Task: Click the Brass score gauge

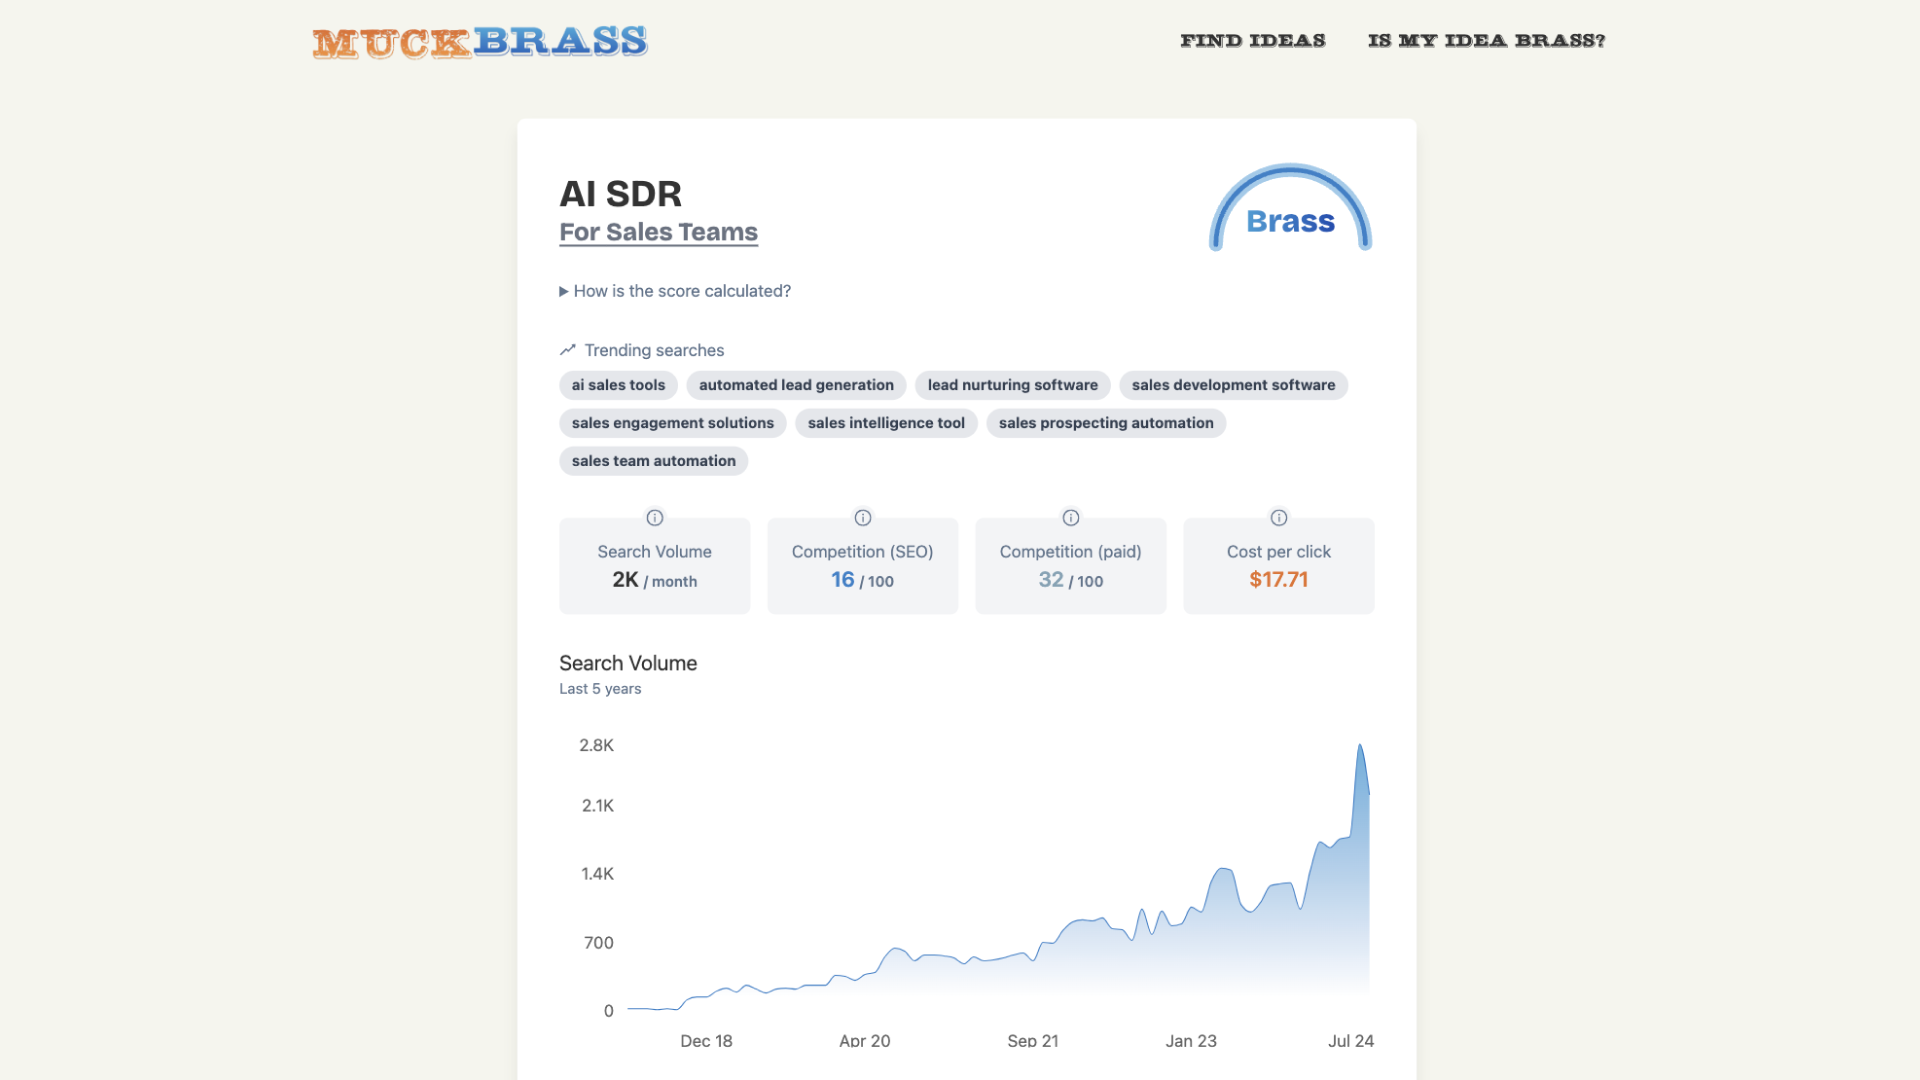Action: (1290, 208)
